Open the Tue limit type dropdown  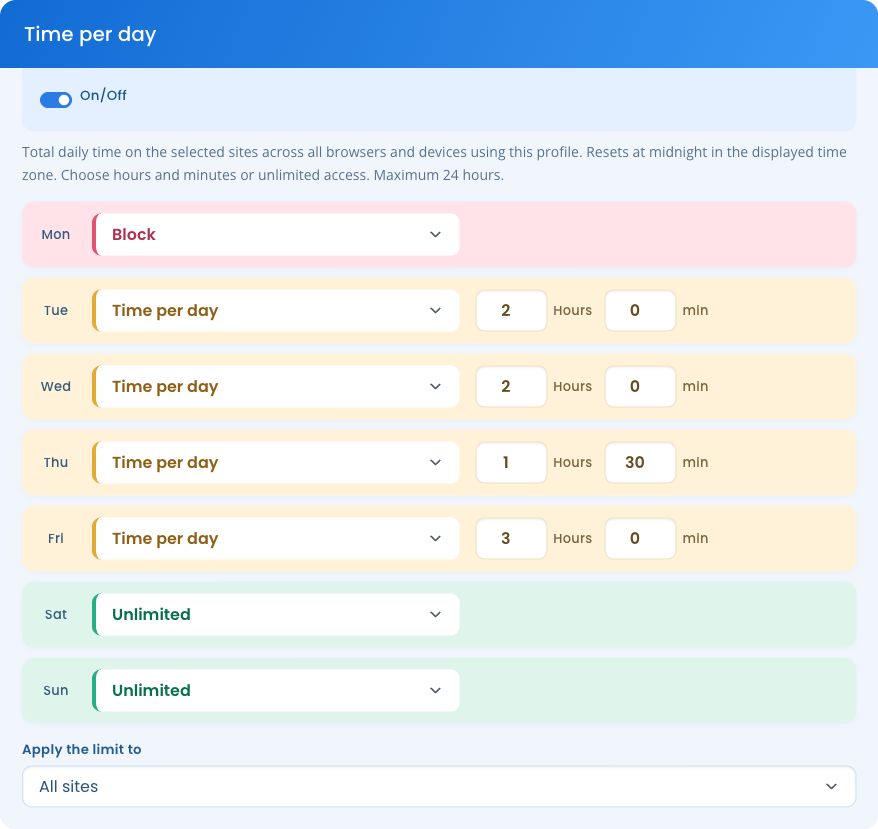(276, 310)
